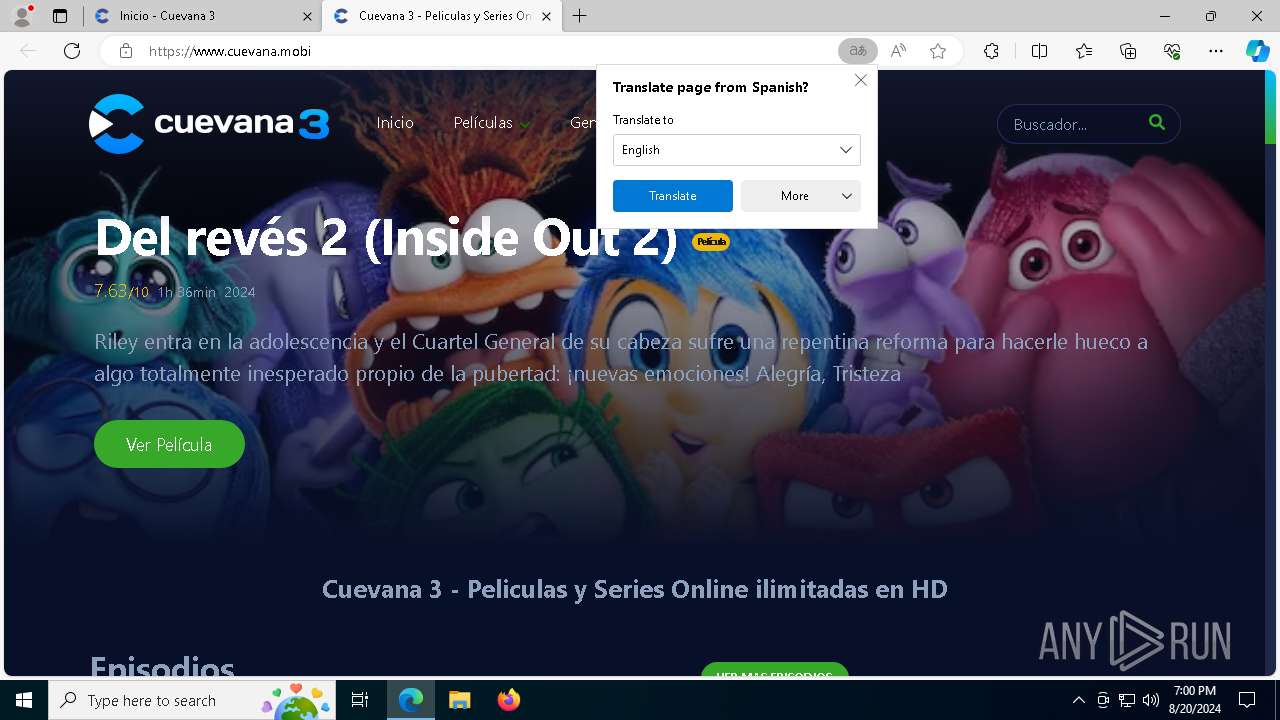
Task: Open tab actions menu icon
Action: coord(60,16)
